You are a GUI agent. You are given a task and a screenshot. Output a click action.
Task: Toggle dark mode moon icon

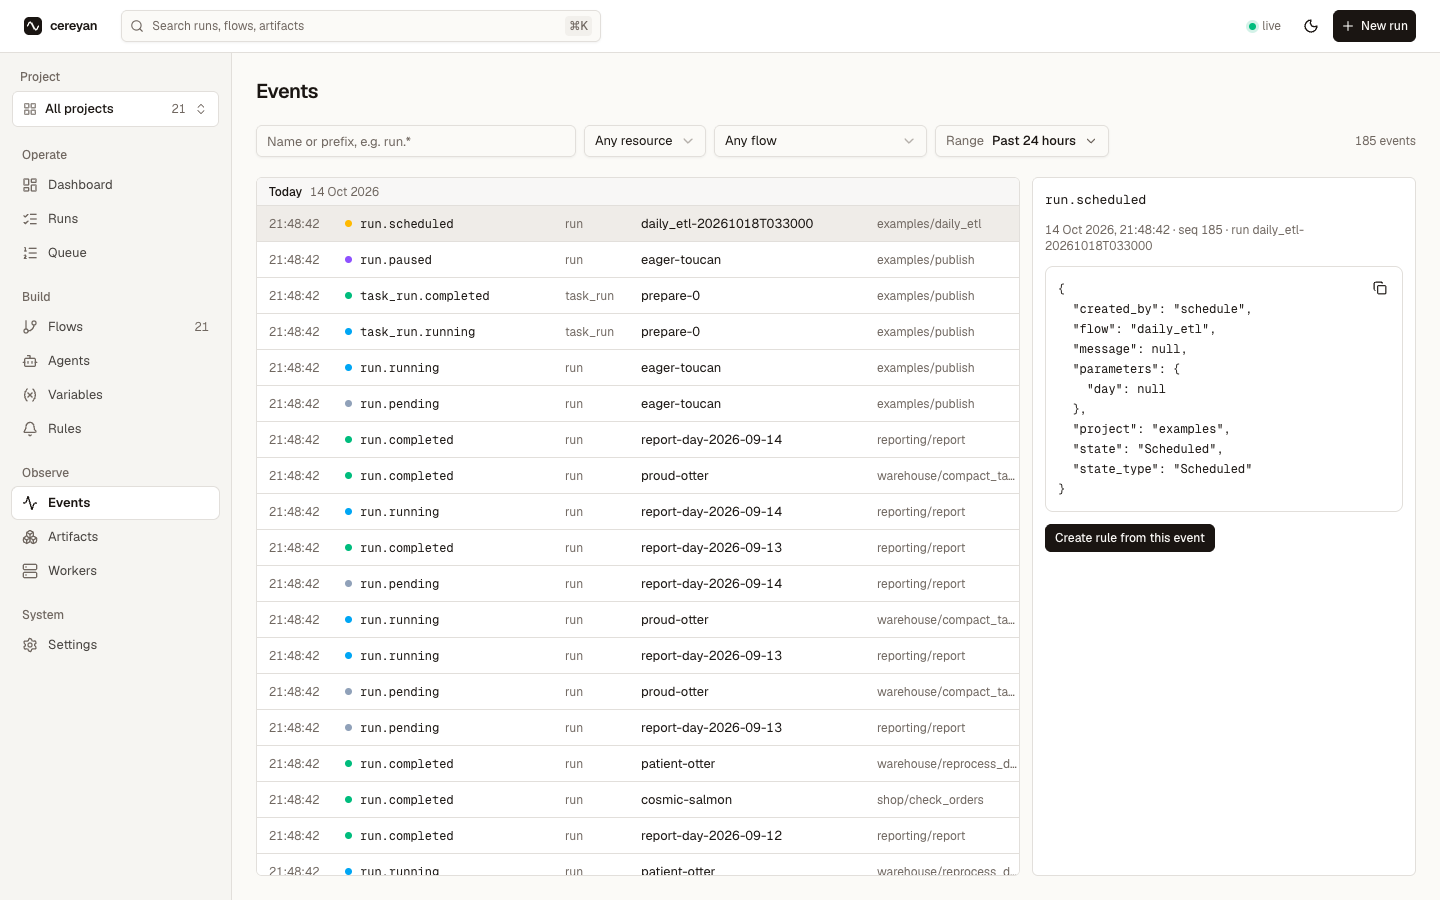[x=1311, y=26]
